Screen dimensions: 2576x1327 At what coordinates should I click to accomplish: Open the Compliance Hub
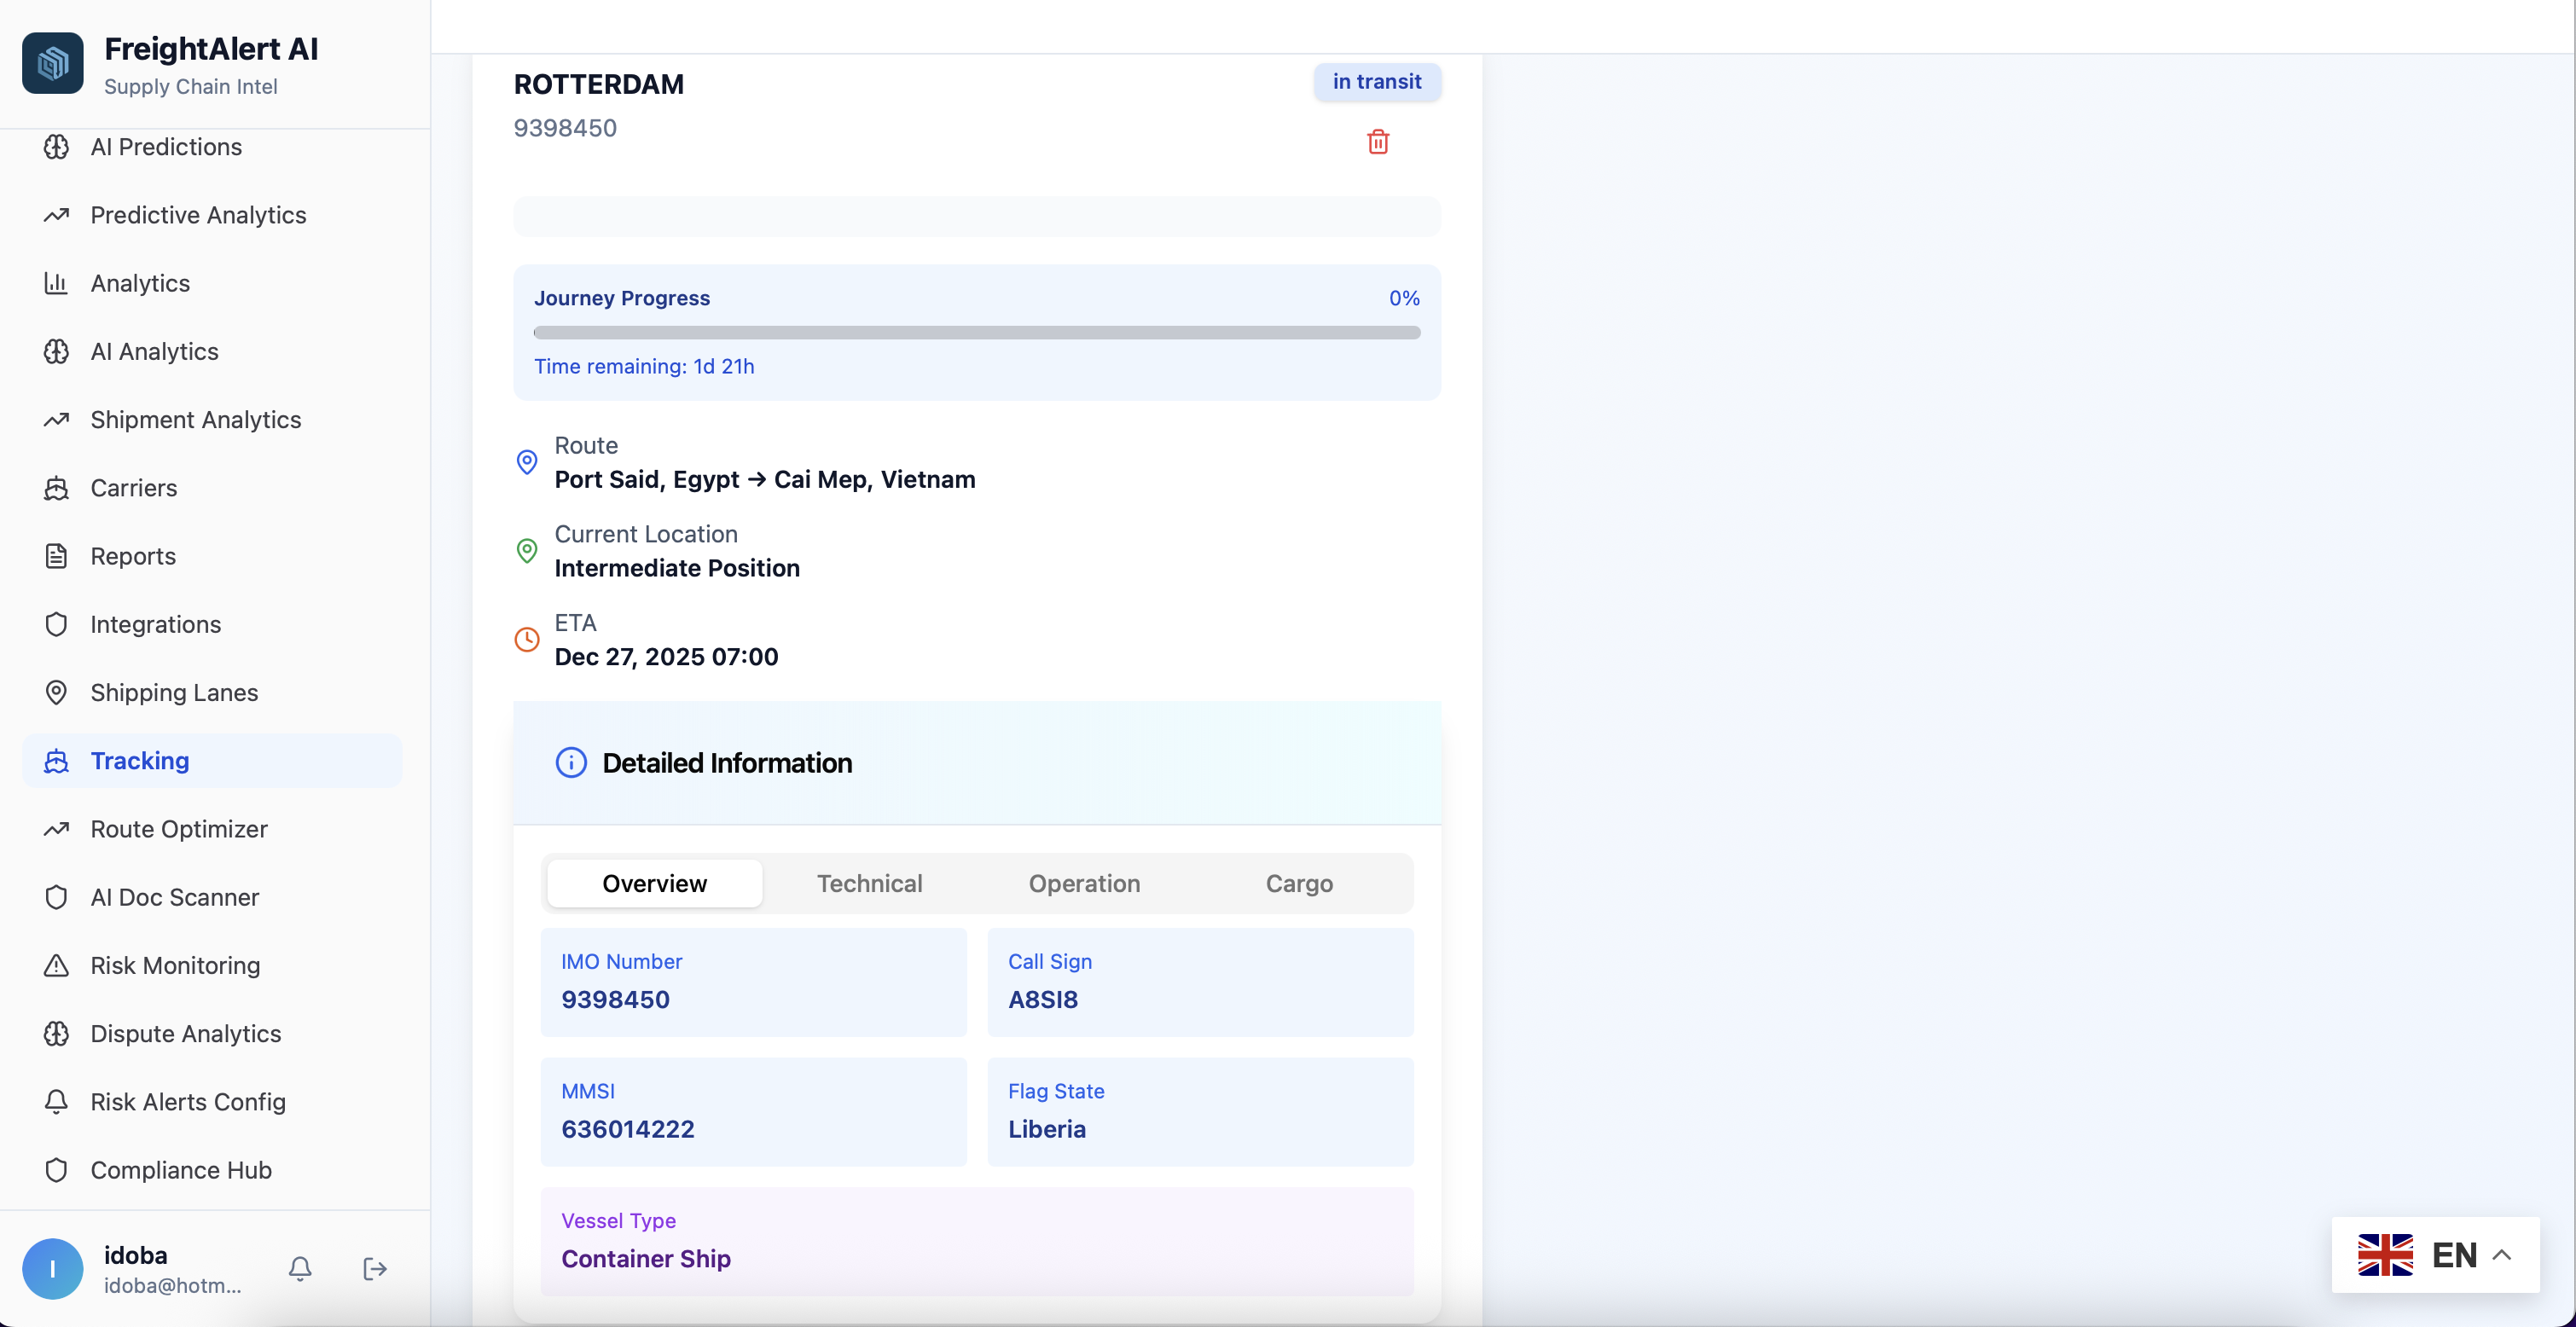[181, 1170]
